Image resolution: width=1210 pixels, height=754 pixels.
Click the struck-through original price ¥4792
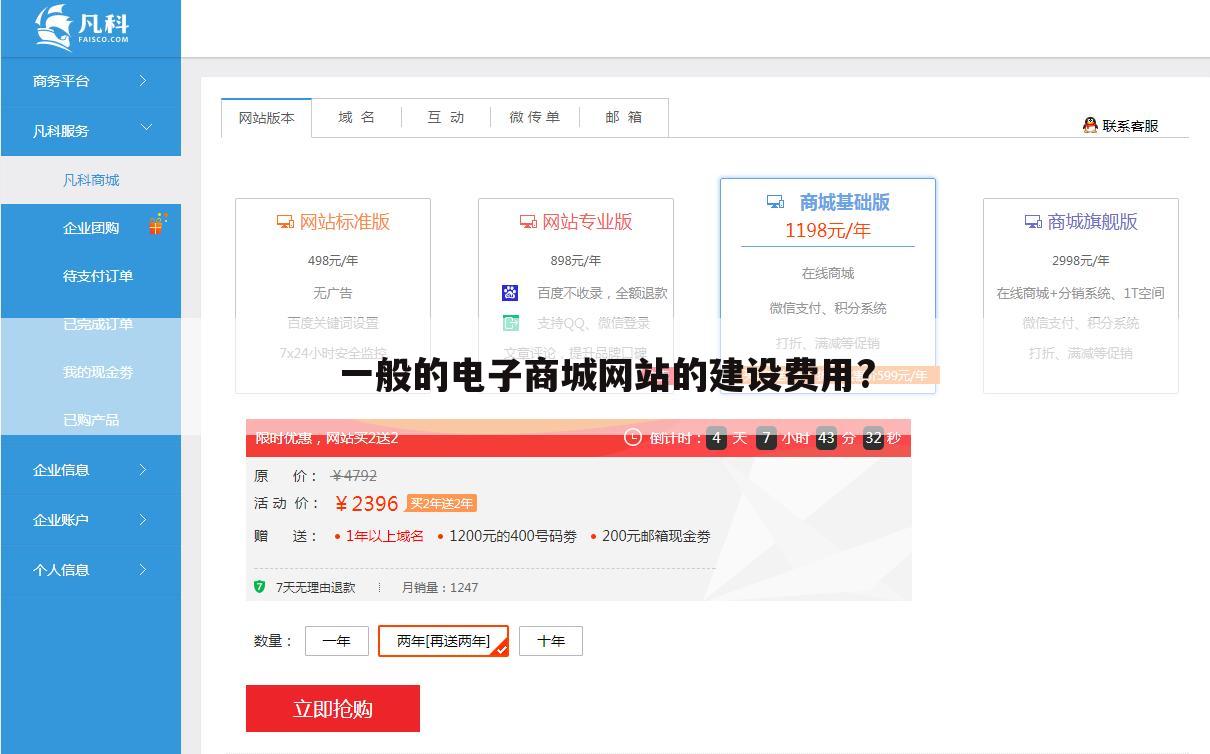pos(354,476)
